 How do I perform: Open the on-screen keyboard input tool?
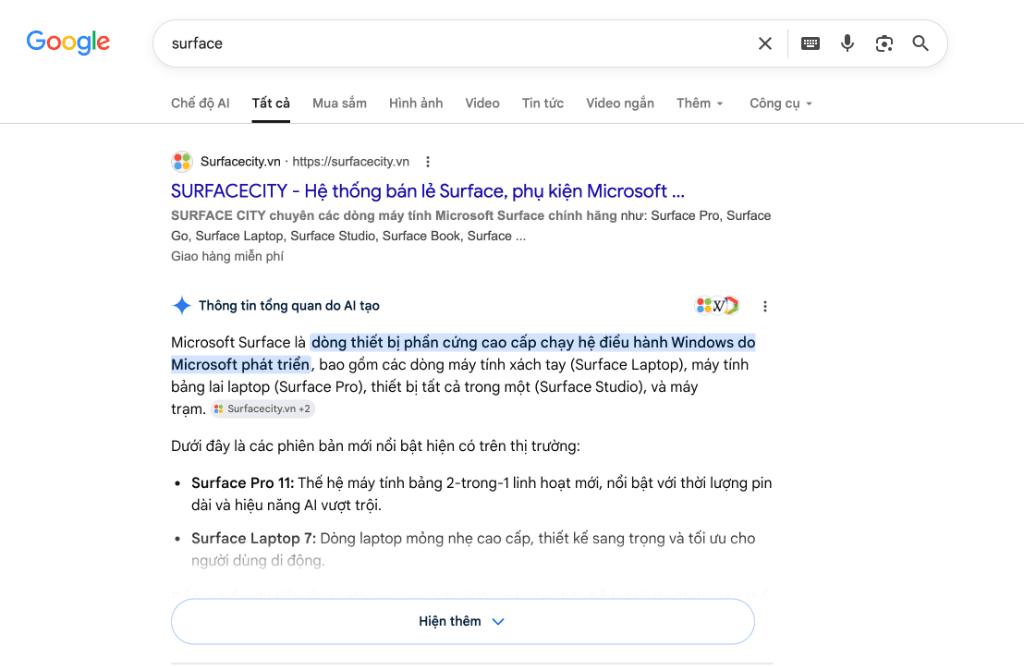point(810,43)
